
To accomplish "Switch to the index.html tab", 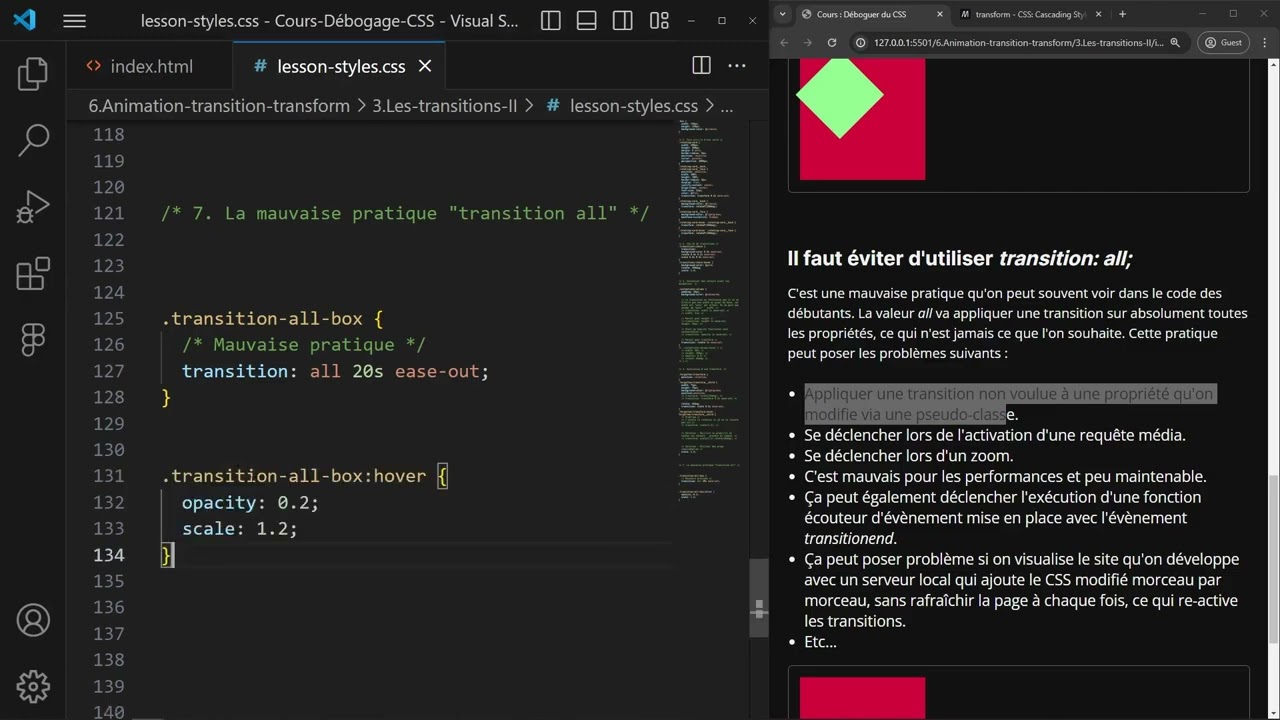I will pos(151,66).
